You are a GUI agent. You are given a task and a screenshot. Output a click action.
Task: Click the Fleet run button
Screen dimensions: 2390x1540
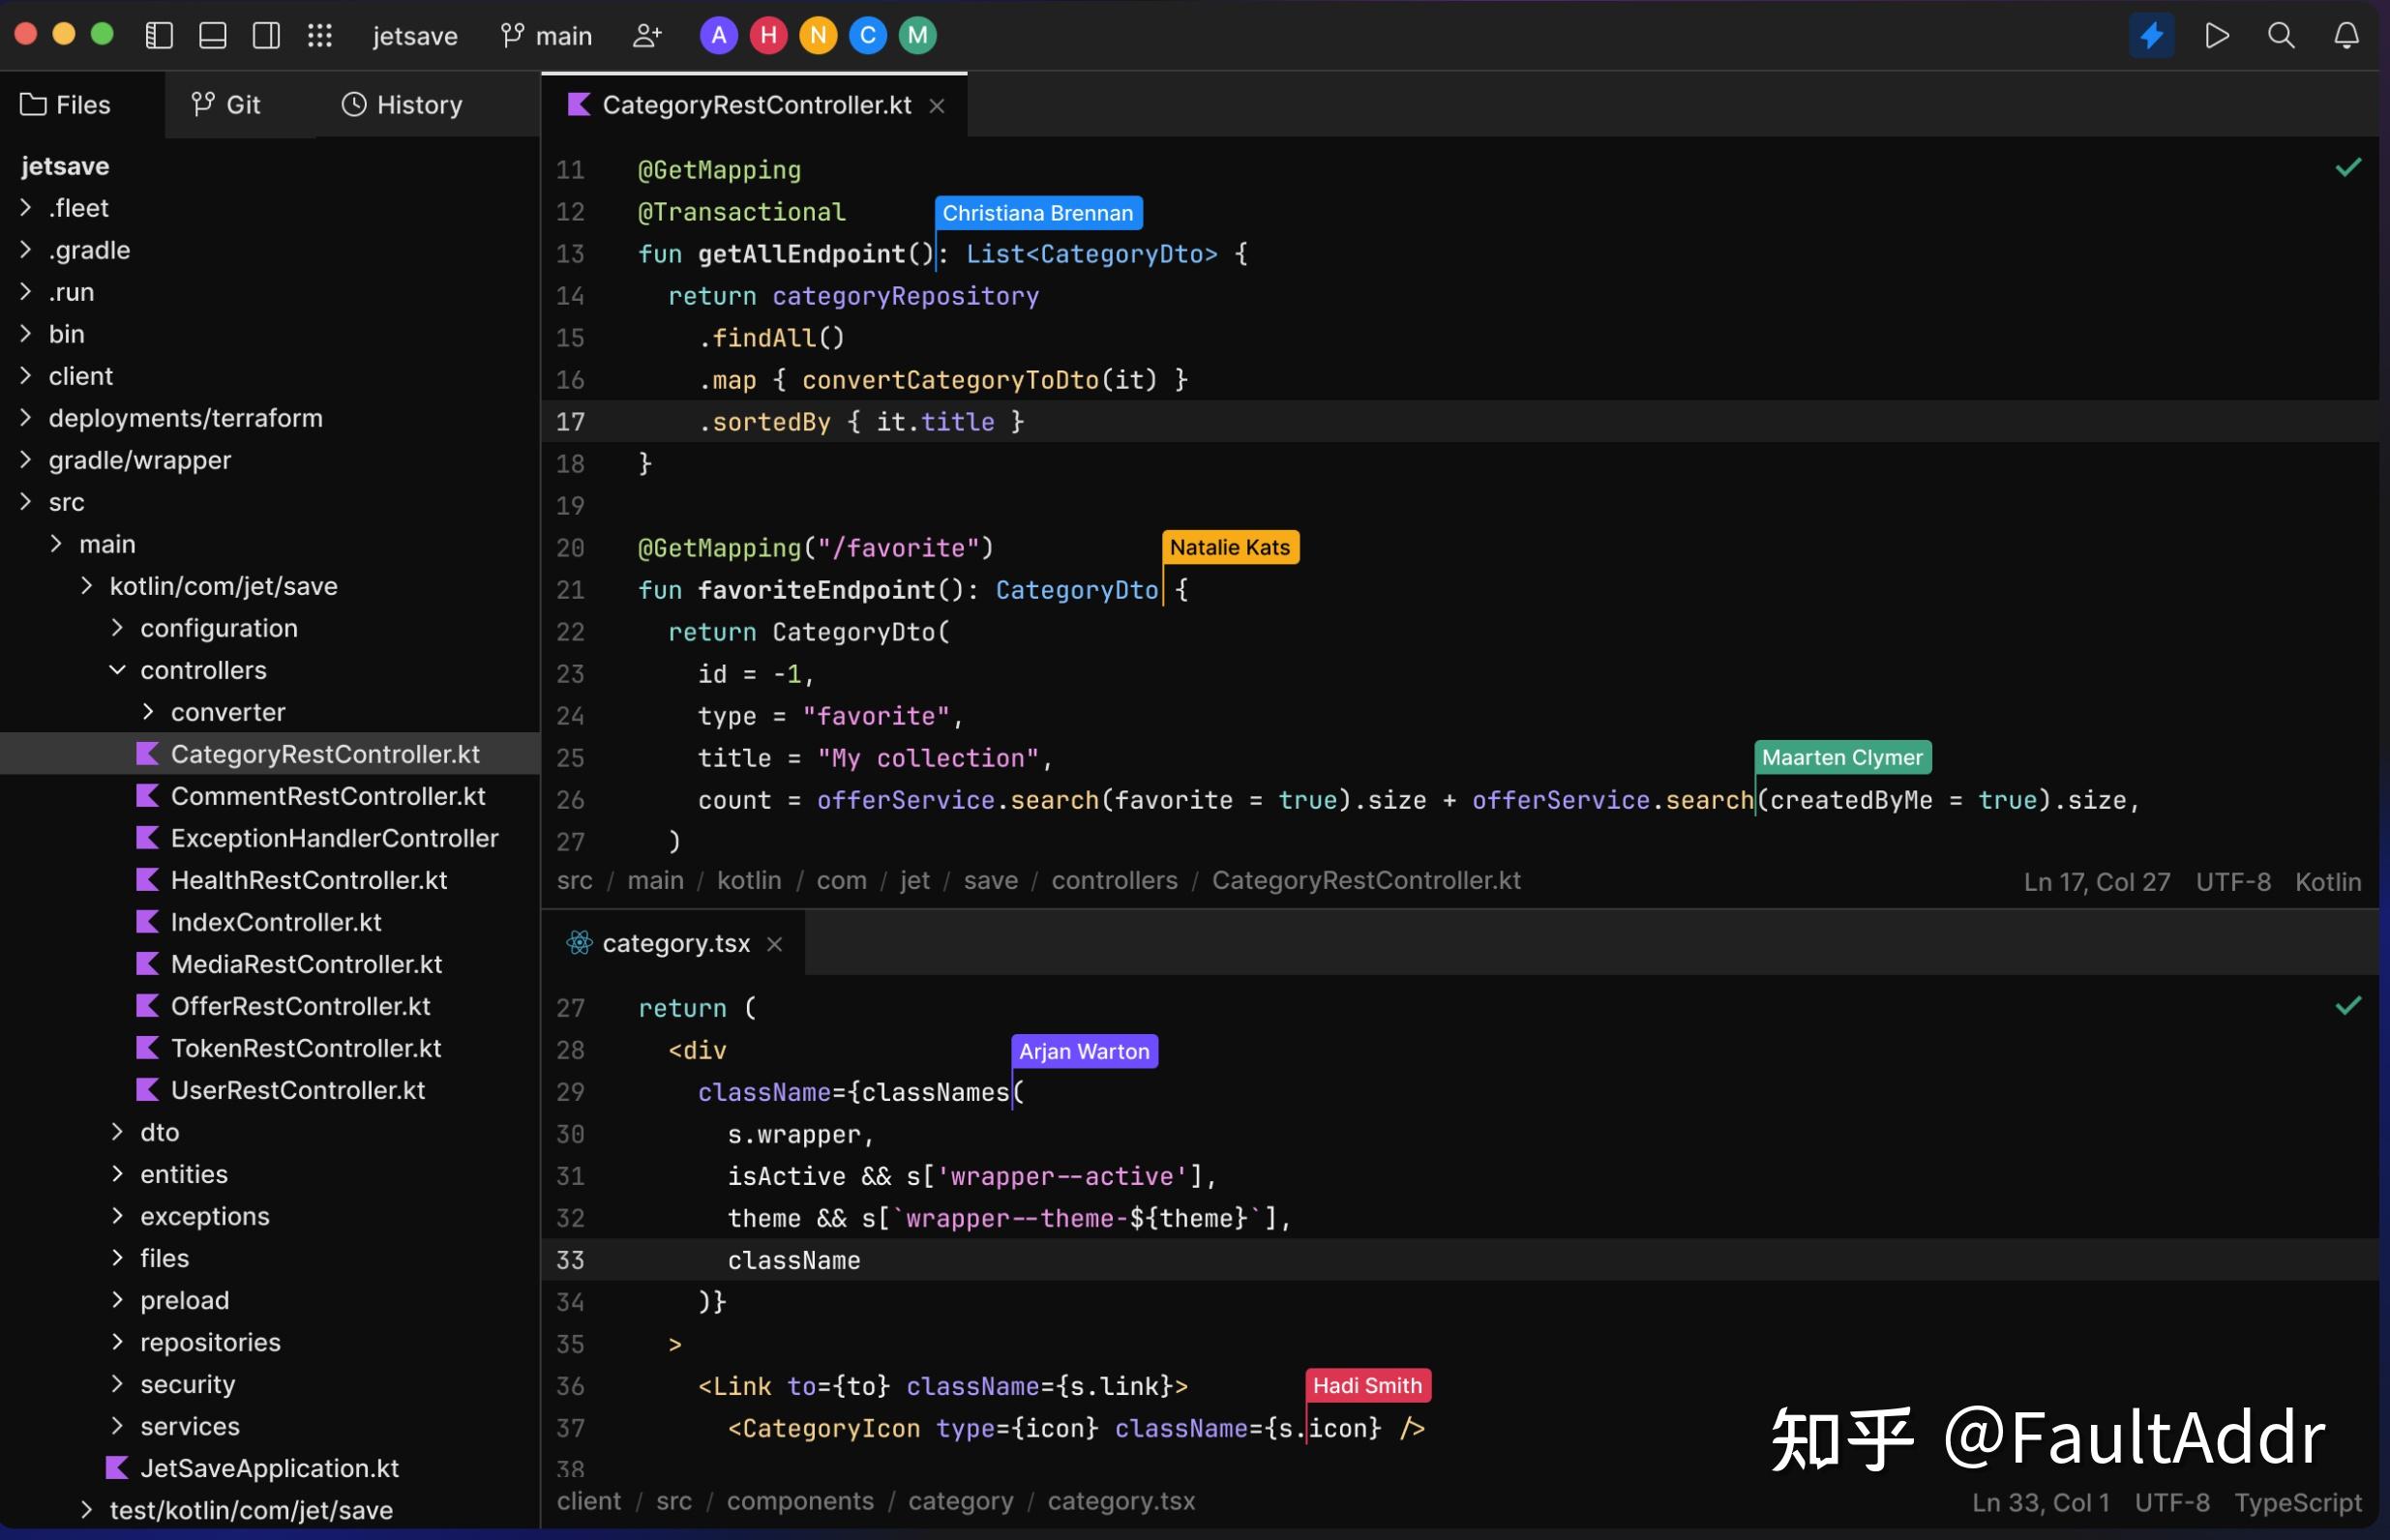coord(2216,35)
